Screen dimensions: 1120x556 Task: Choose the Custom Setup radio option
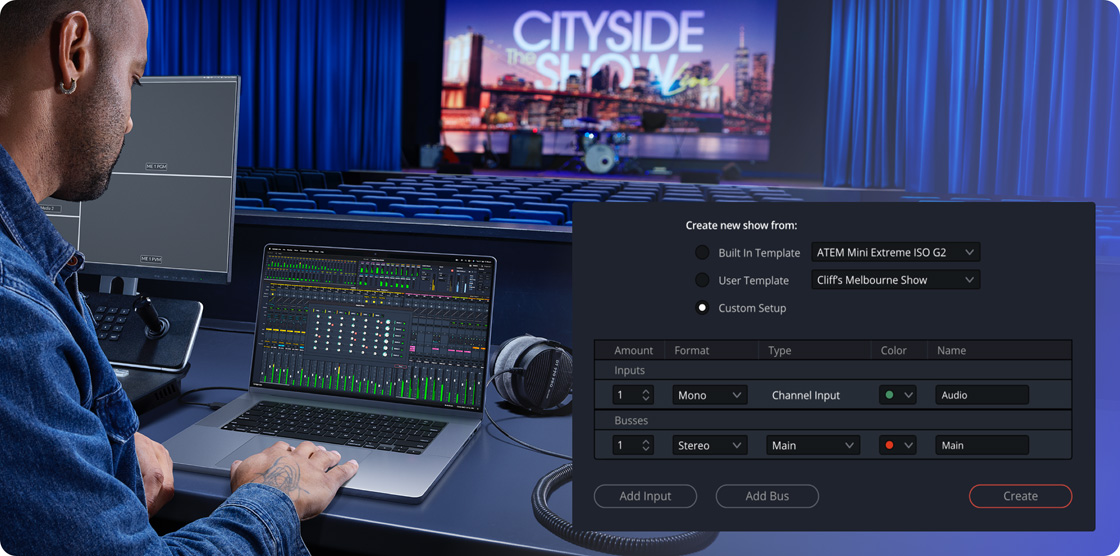702,308
